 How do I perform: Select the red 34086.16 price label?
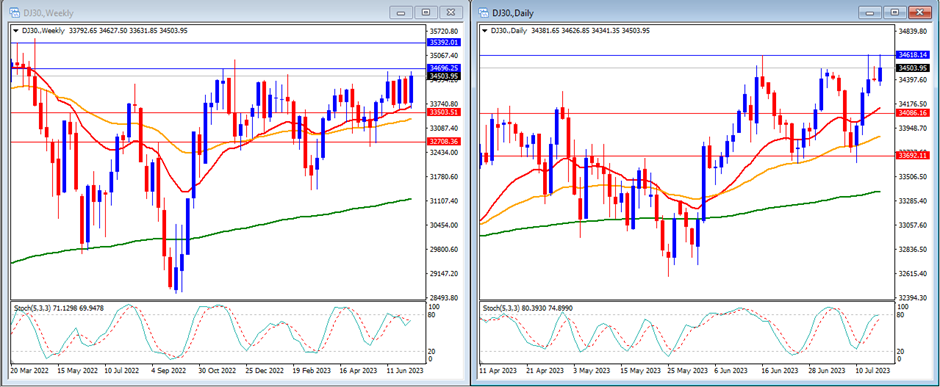coord(912,113)
